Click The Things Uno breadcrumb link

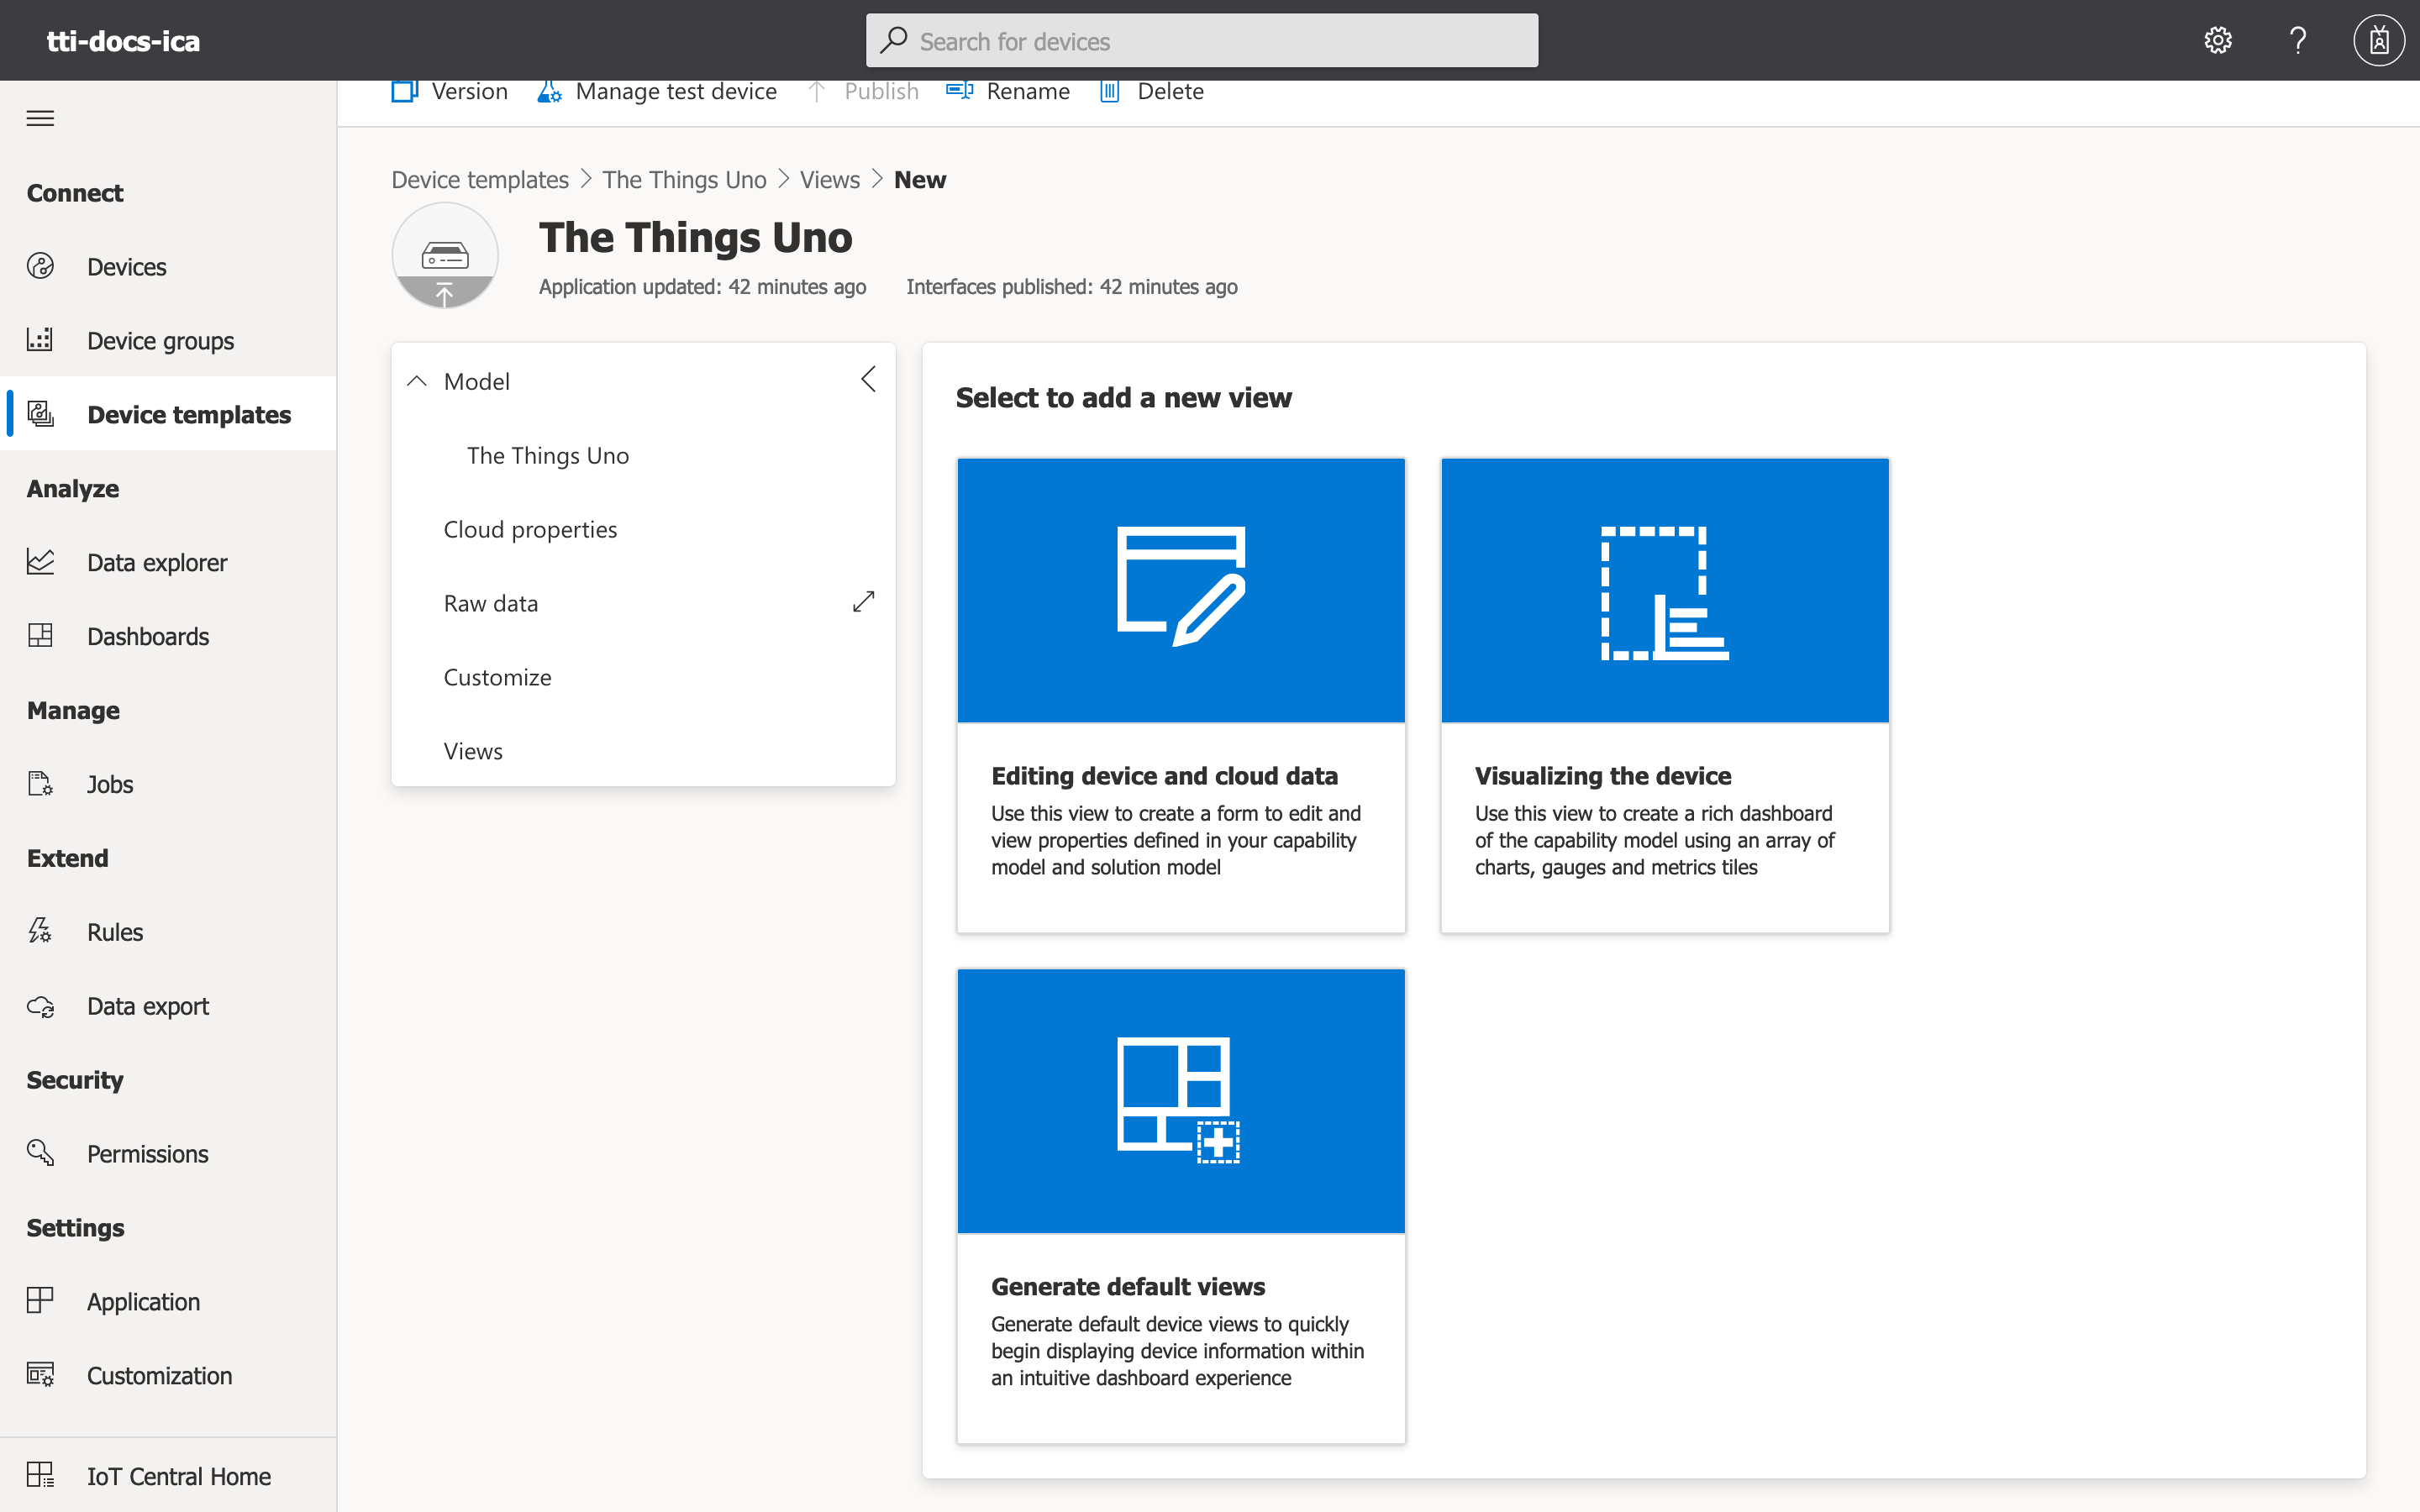click(684, 180)
